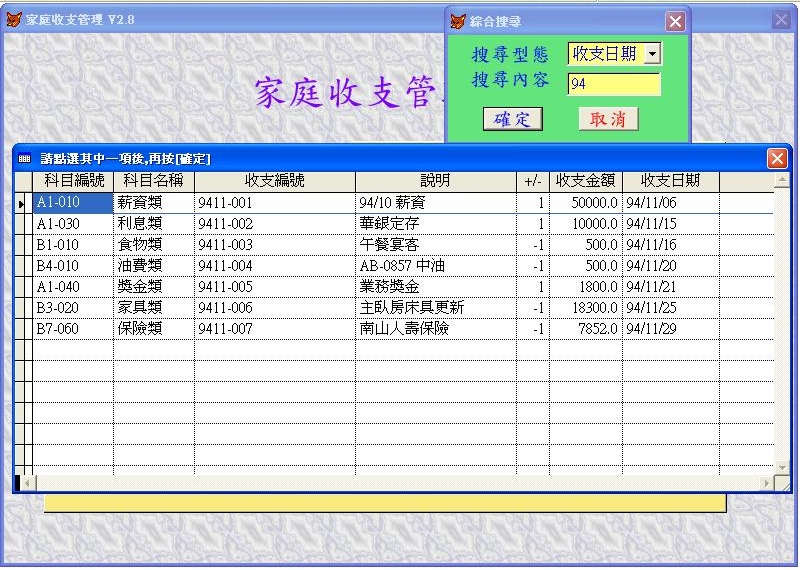Image resolution: width=800 pixels, height=570 pixels.
Task: Click the 說明 column header
Action: point(436,181)
